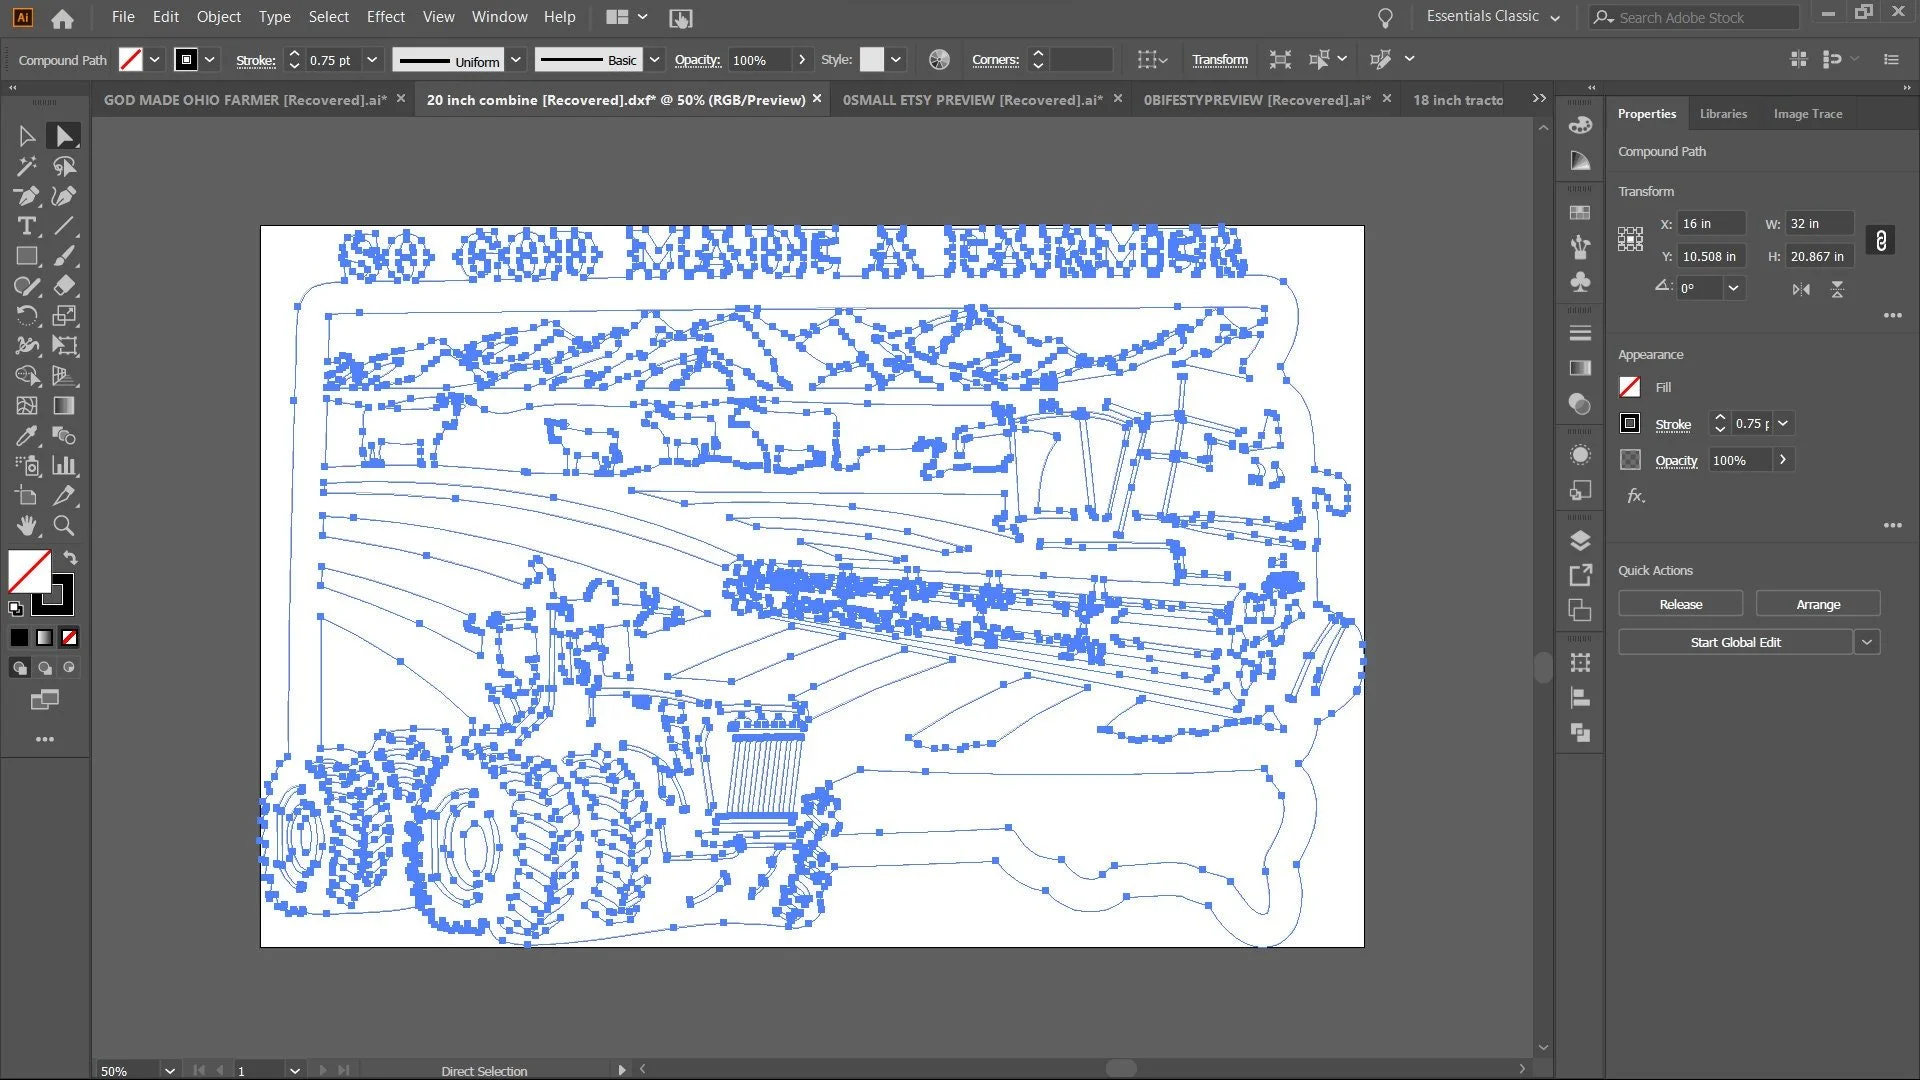
Task: Select the Zoom tool
Action: 64,526
